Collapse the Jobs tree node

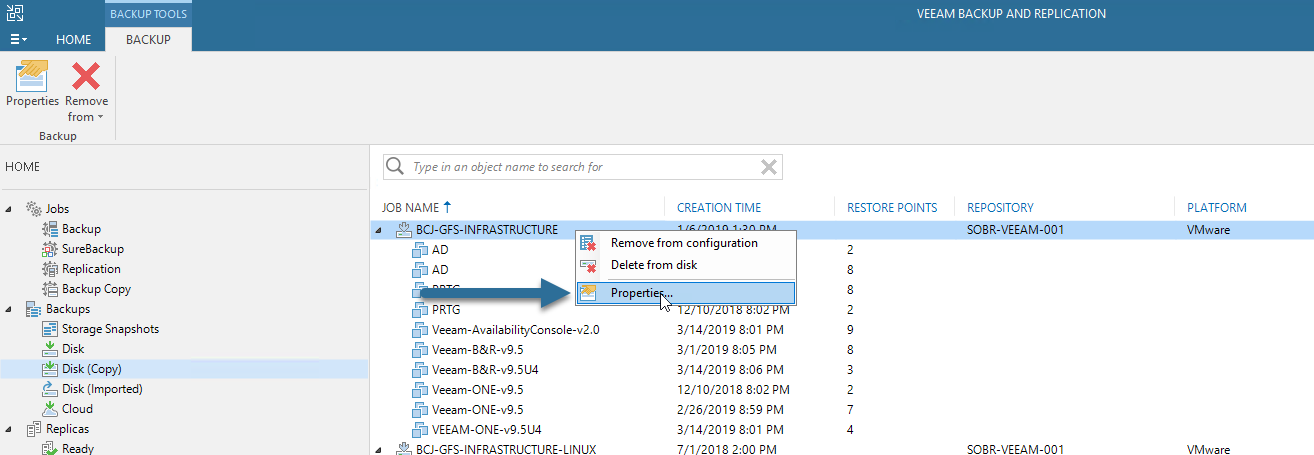[x=9, y=209]
